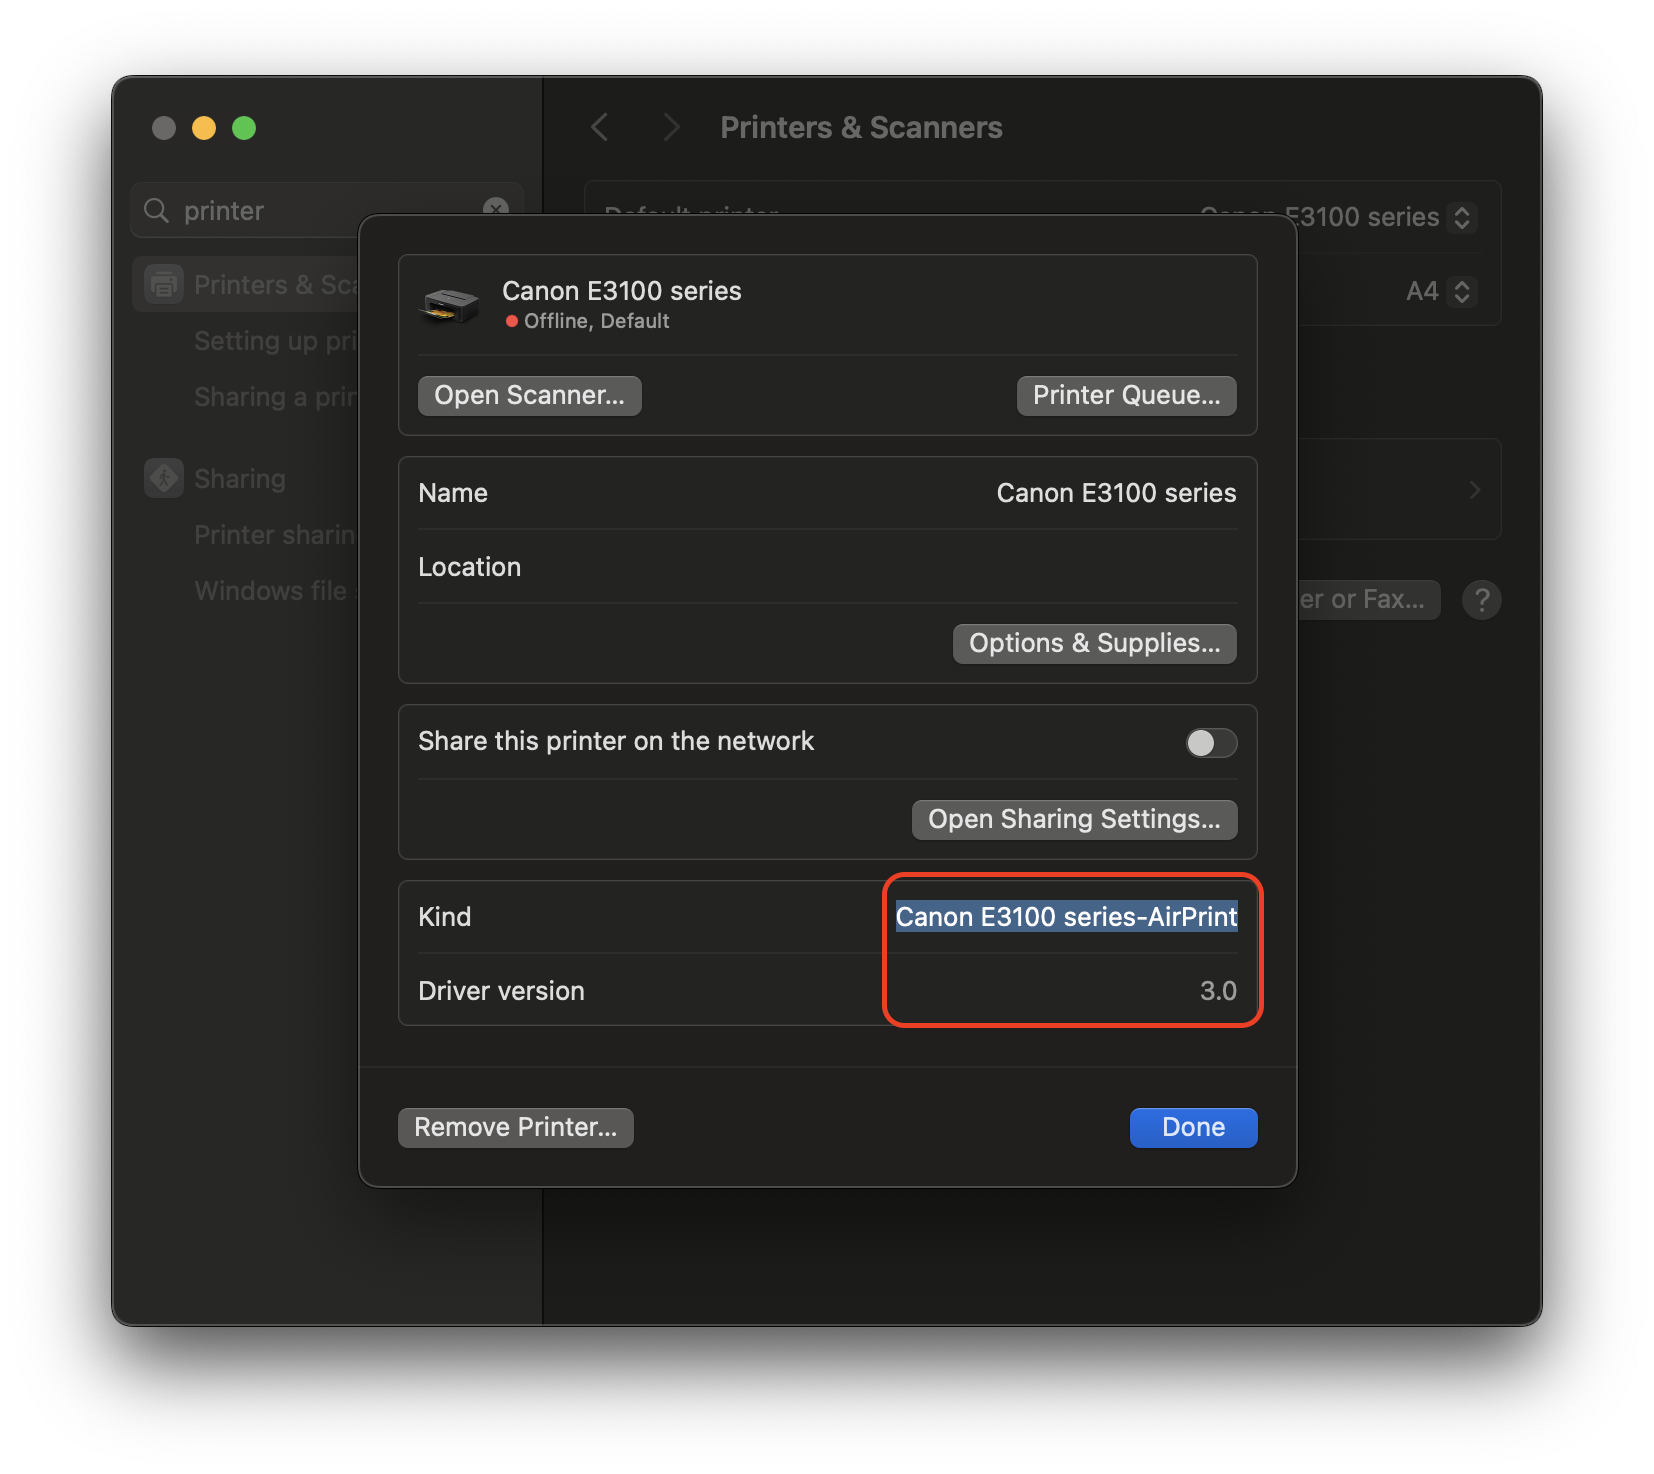Click the Printers & Scanners window title
1654x1474 pixels.
pyautogui.click(x=861, y=127)
